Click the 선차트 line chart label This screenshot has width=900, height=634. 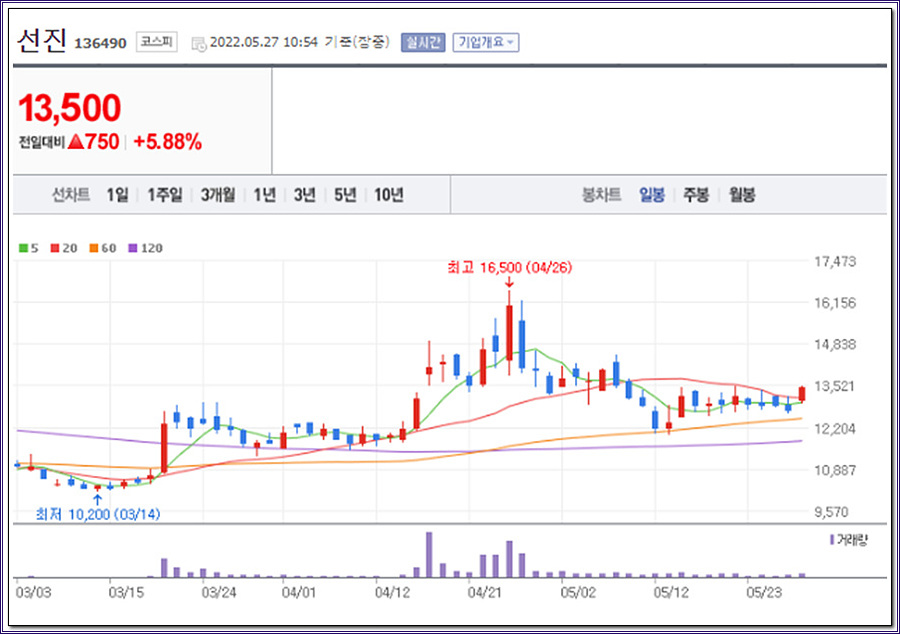(71, 195)
